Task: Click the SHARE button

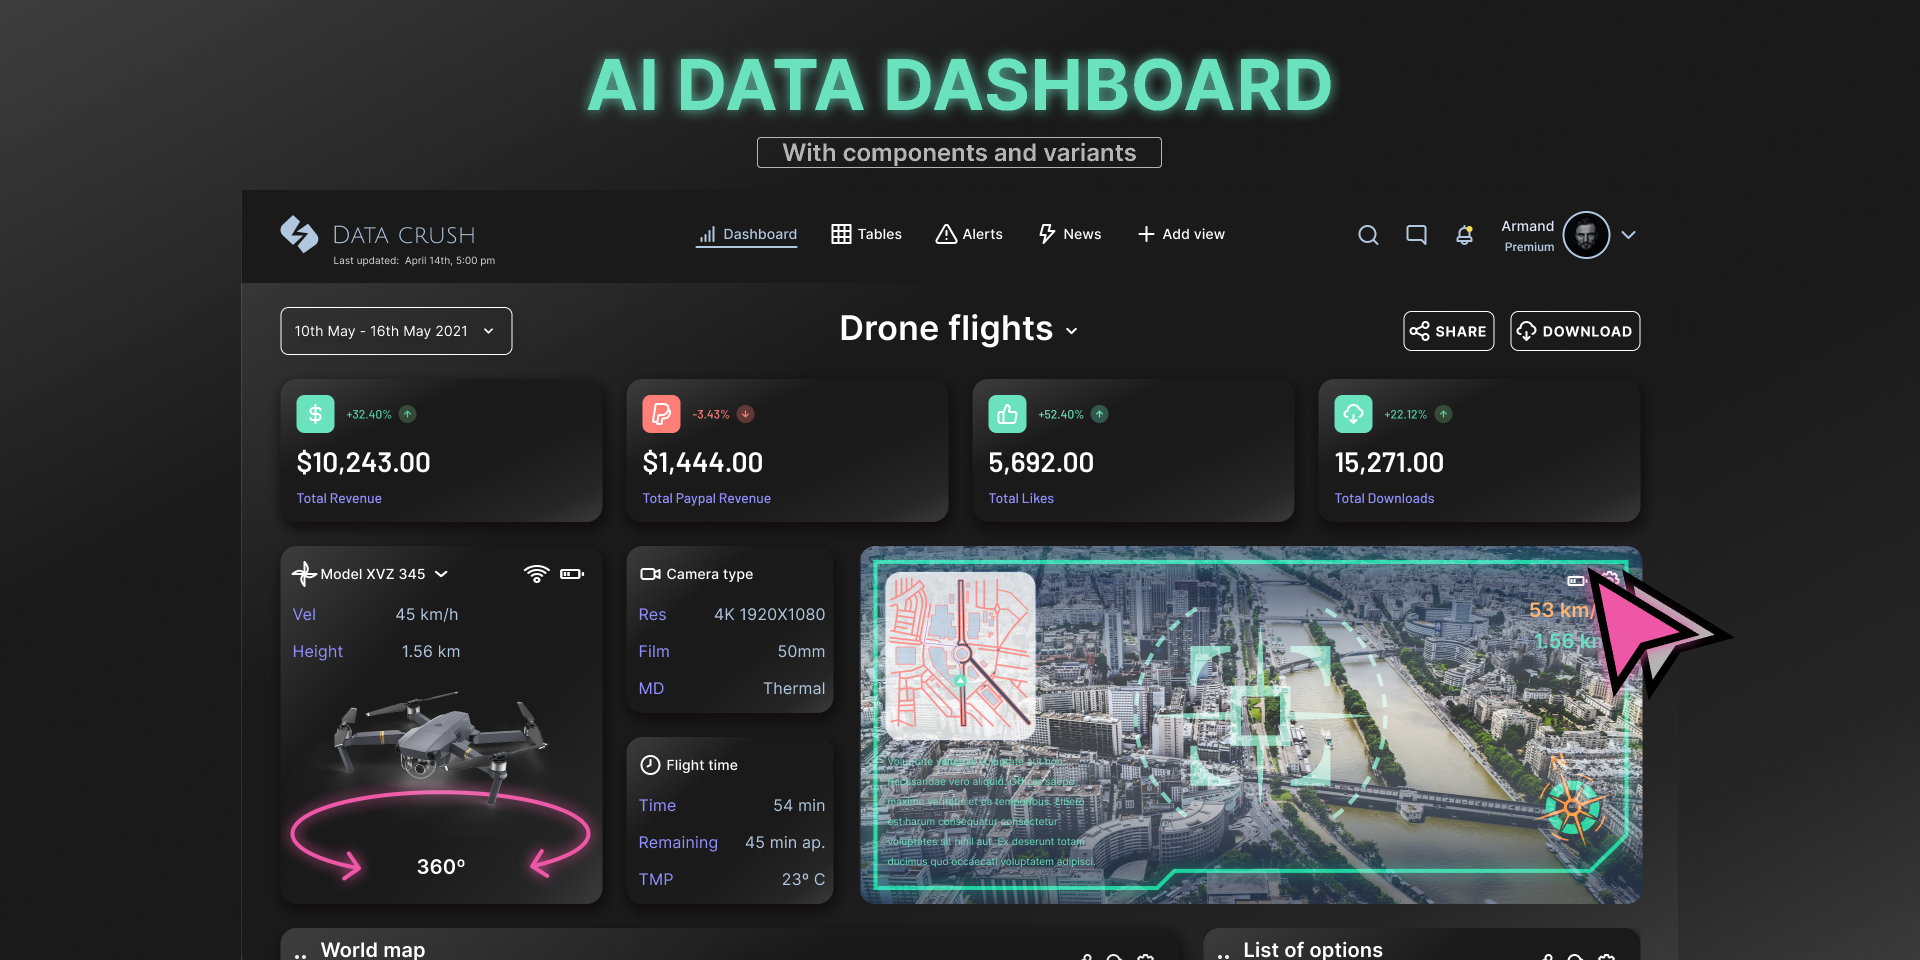Action: pyautogui.click(x=1448, y=331)
